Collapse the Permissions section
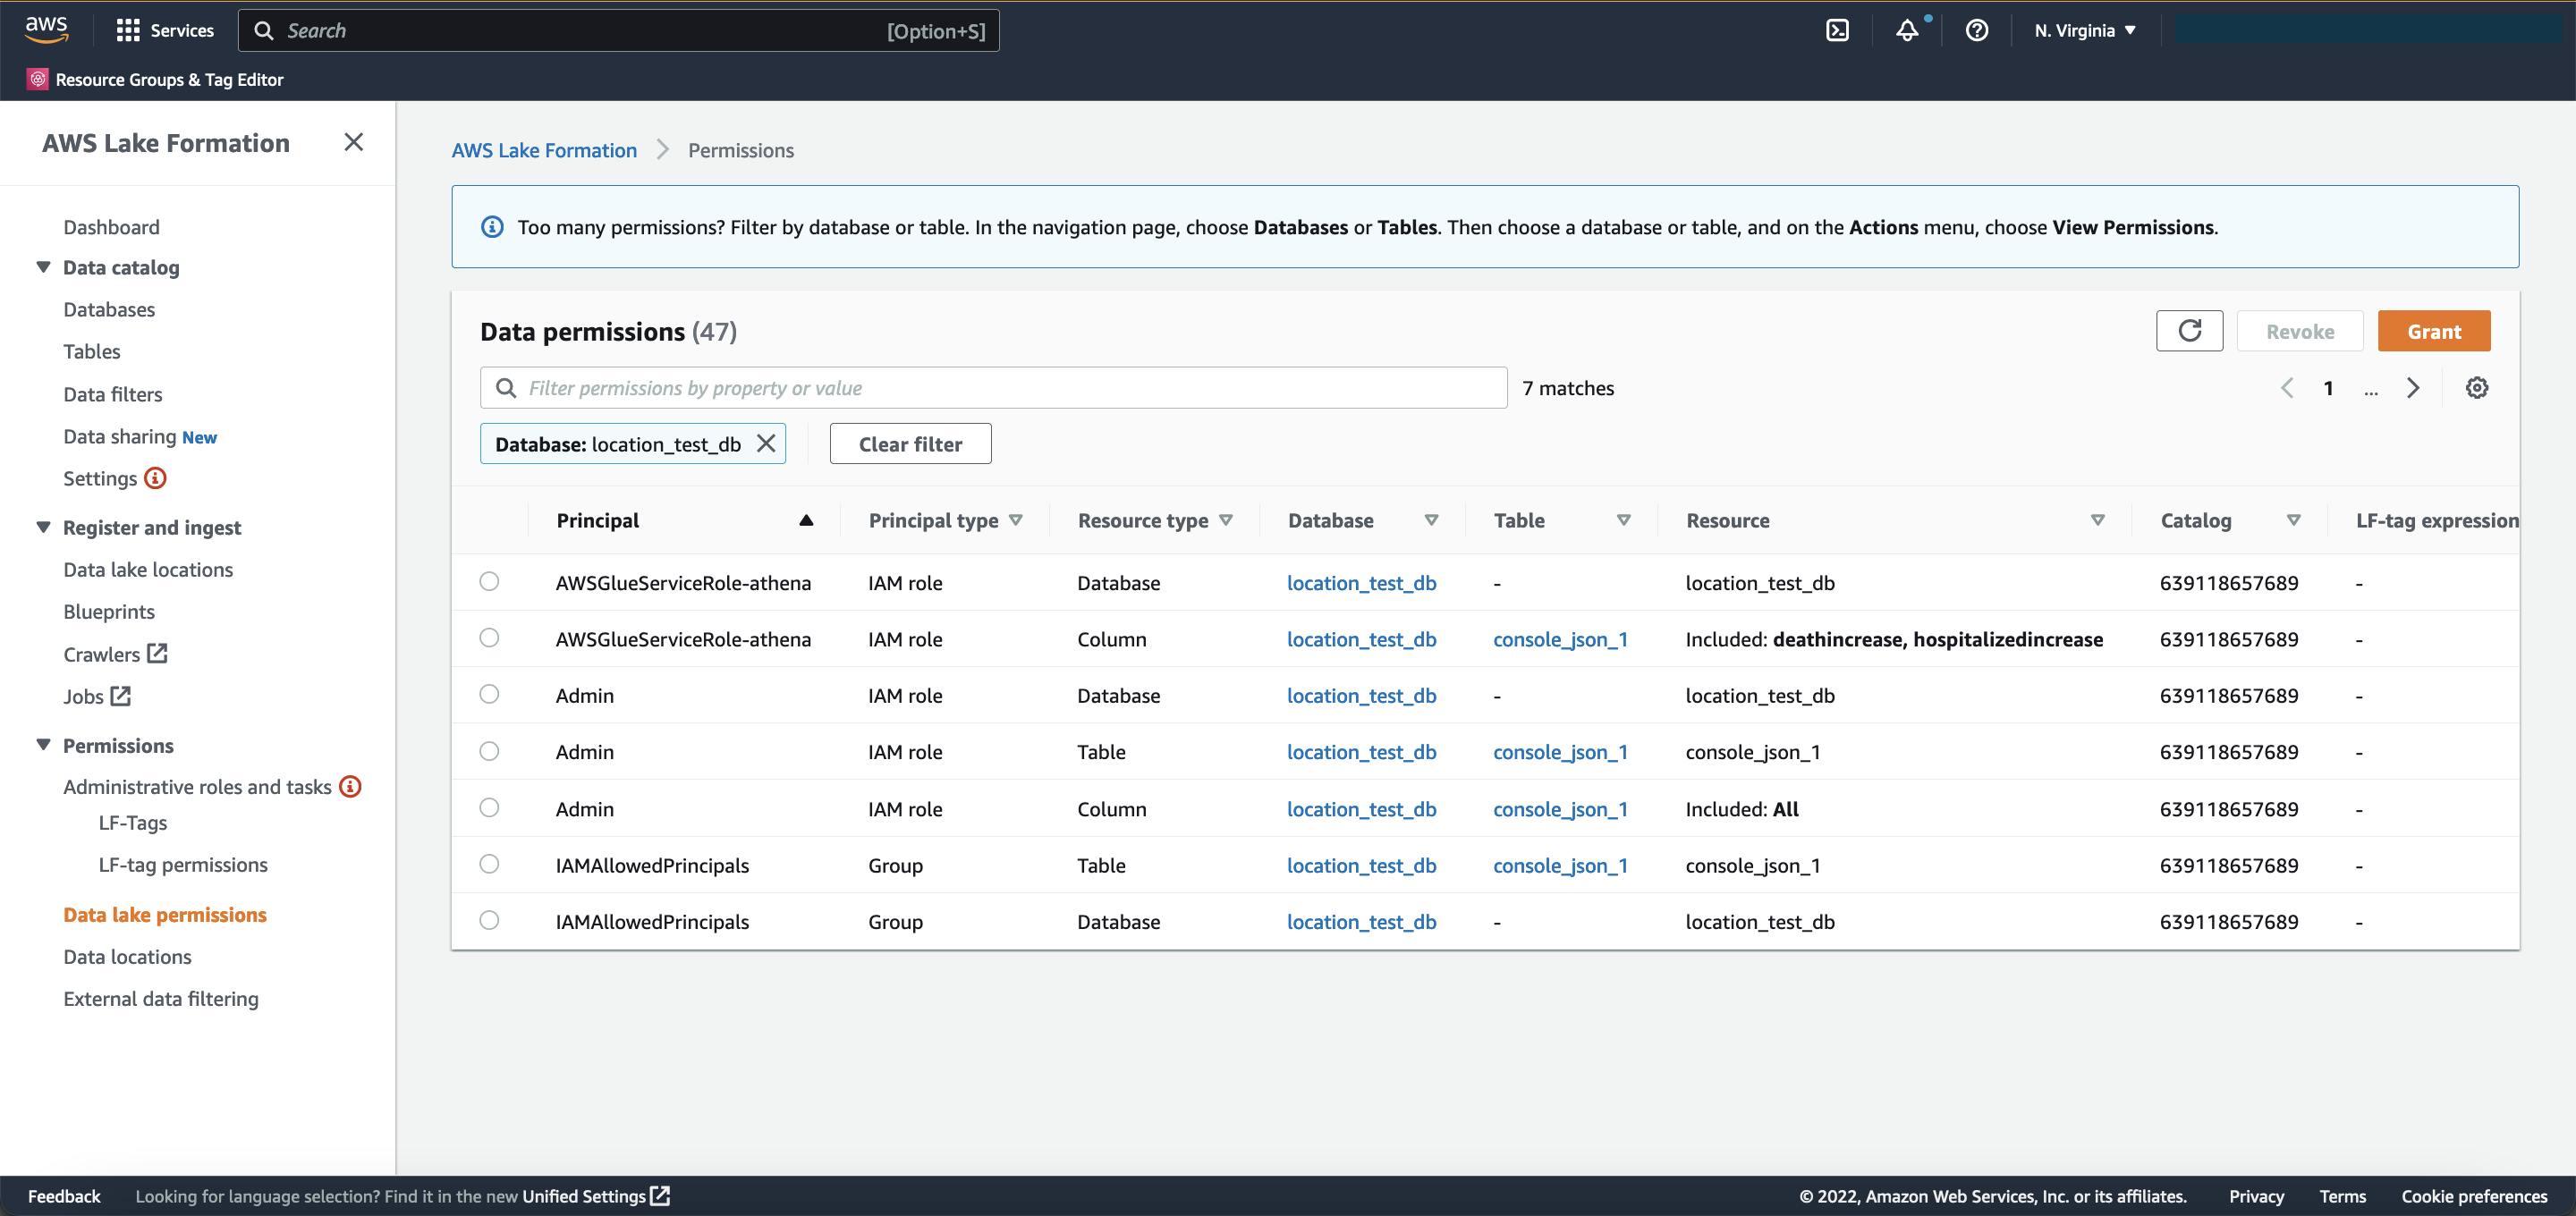Image resolution: width=2576 pixels, height=1216 pixels. click(x=43, y=745)
